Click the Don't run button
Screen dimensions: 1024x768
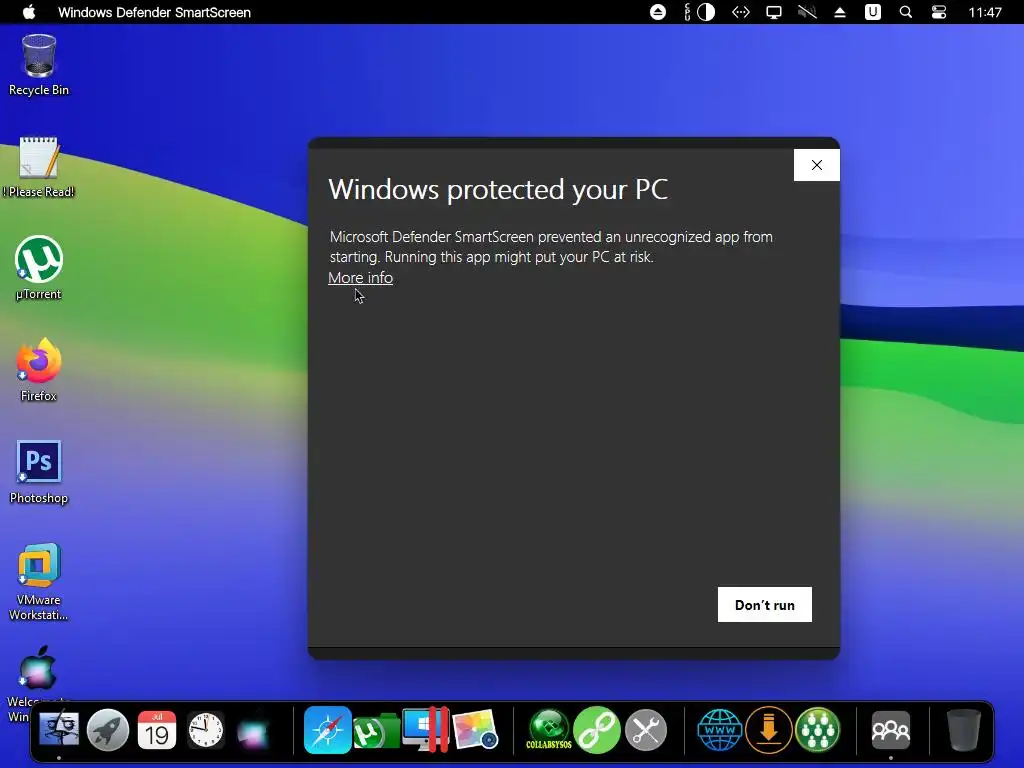click(x=765, y=605)
